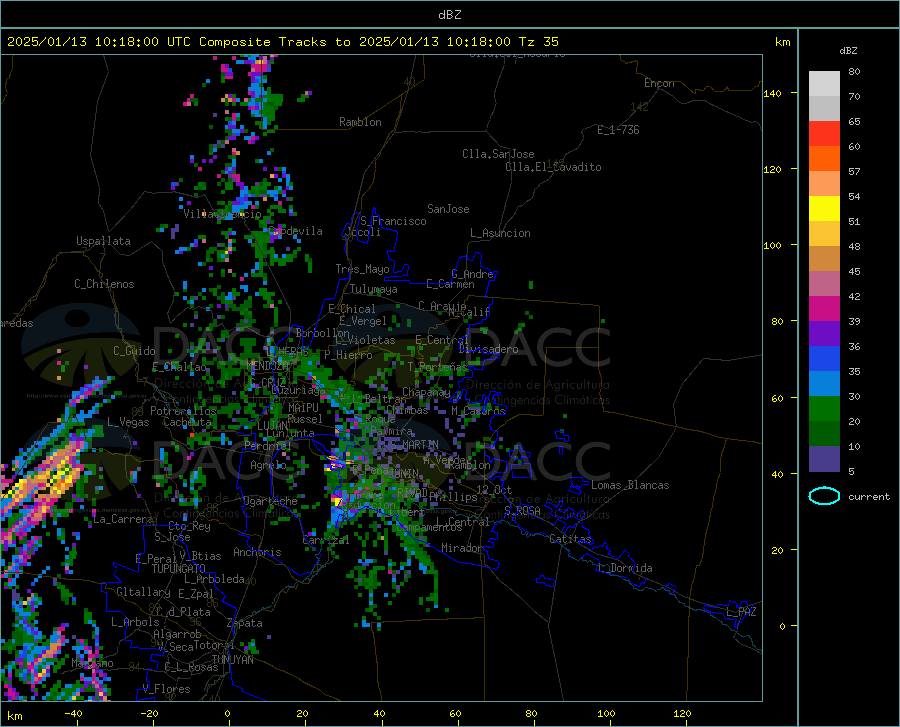Click the 'Lomas_Blancas' place label
Screen dimensions: 900x727
pyautogui.click(x=630, y=485)
